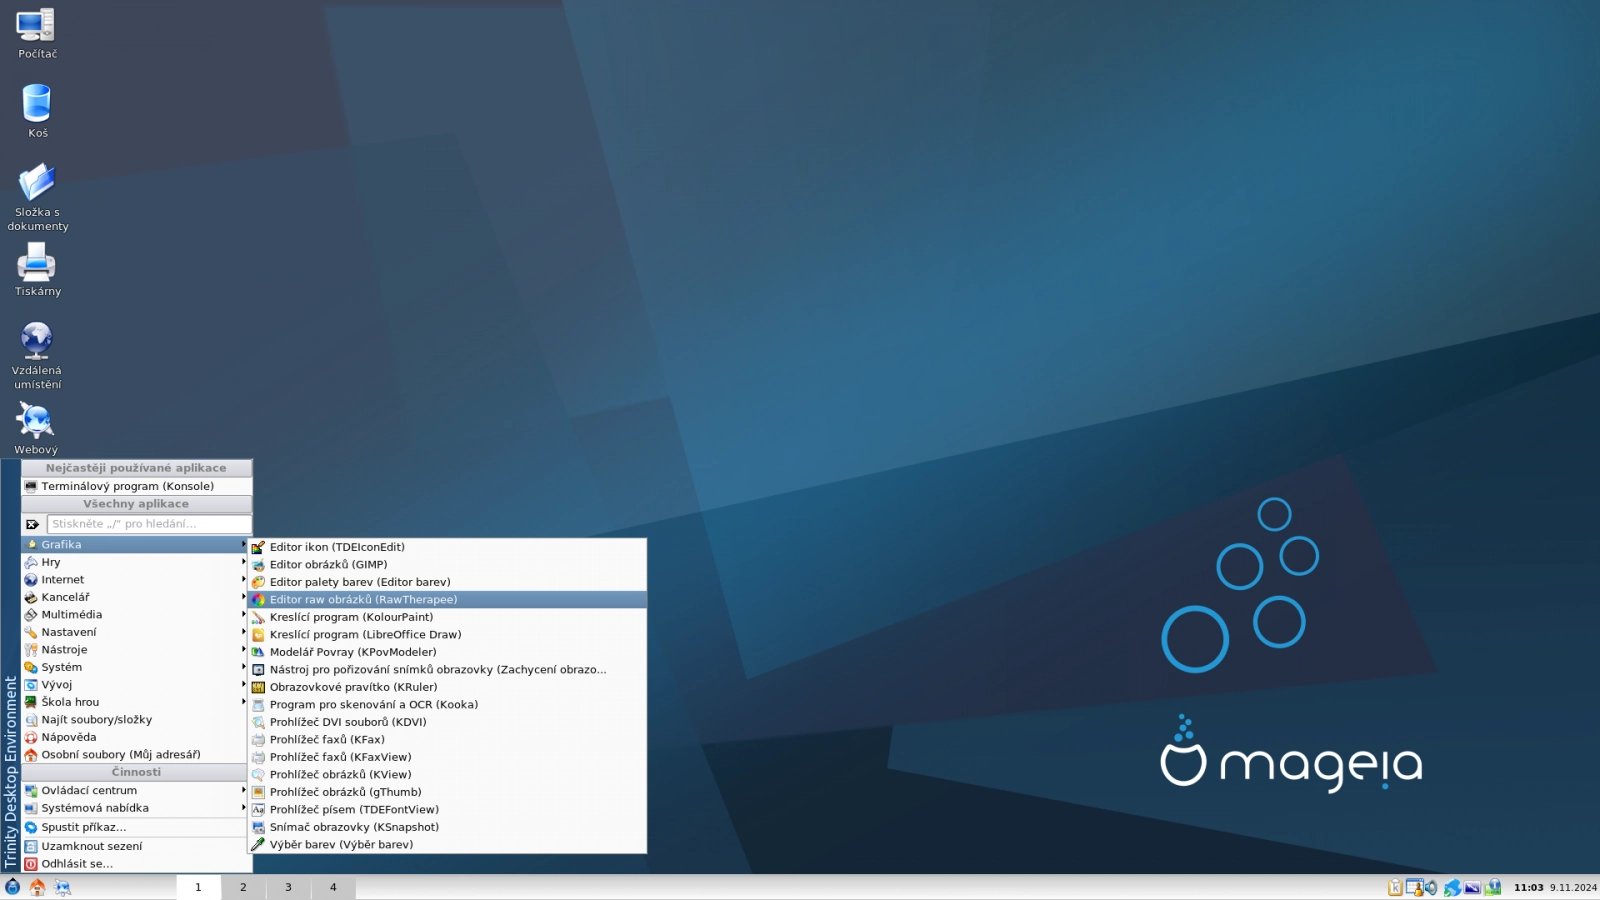Image resolution: width=1600 pixels, height=900 pixels.
Task: Expand the Internet submenu
Action: pyautogui.click(x=135, y=580)
